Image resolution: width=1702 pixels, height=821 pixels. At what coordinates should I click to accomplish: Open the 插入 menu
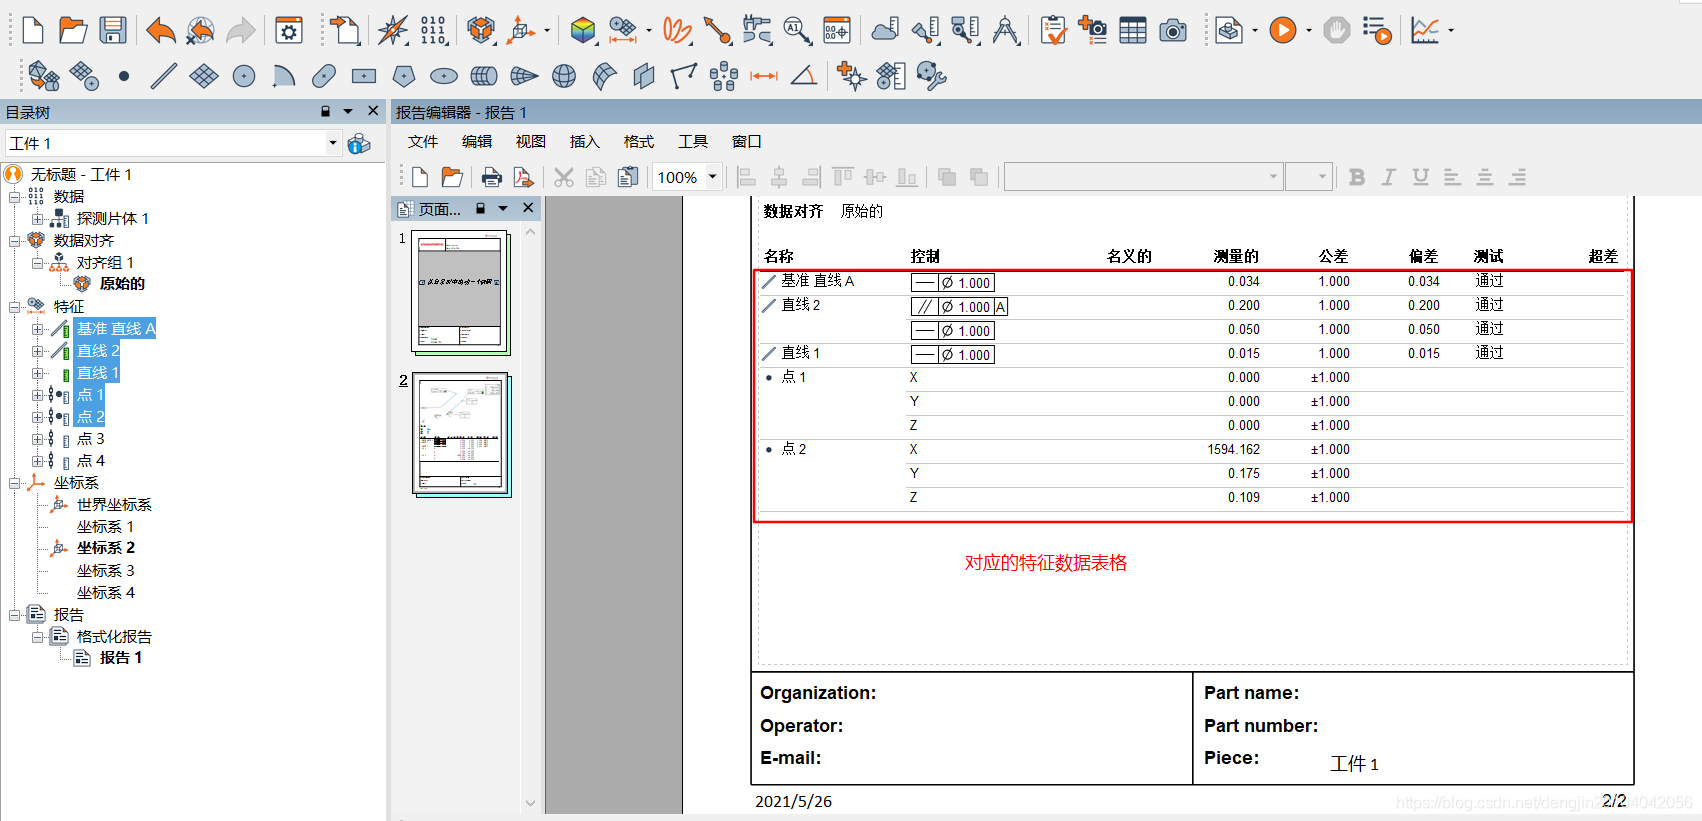[585, 141]
